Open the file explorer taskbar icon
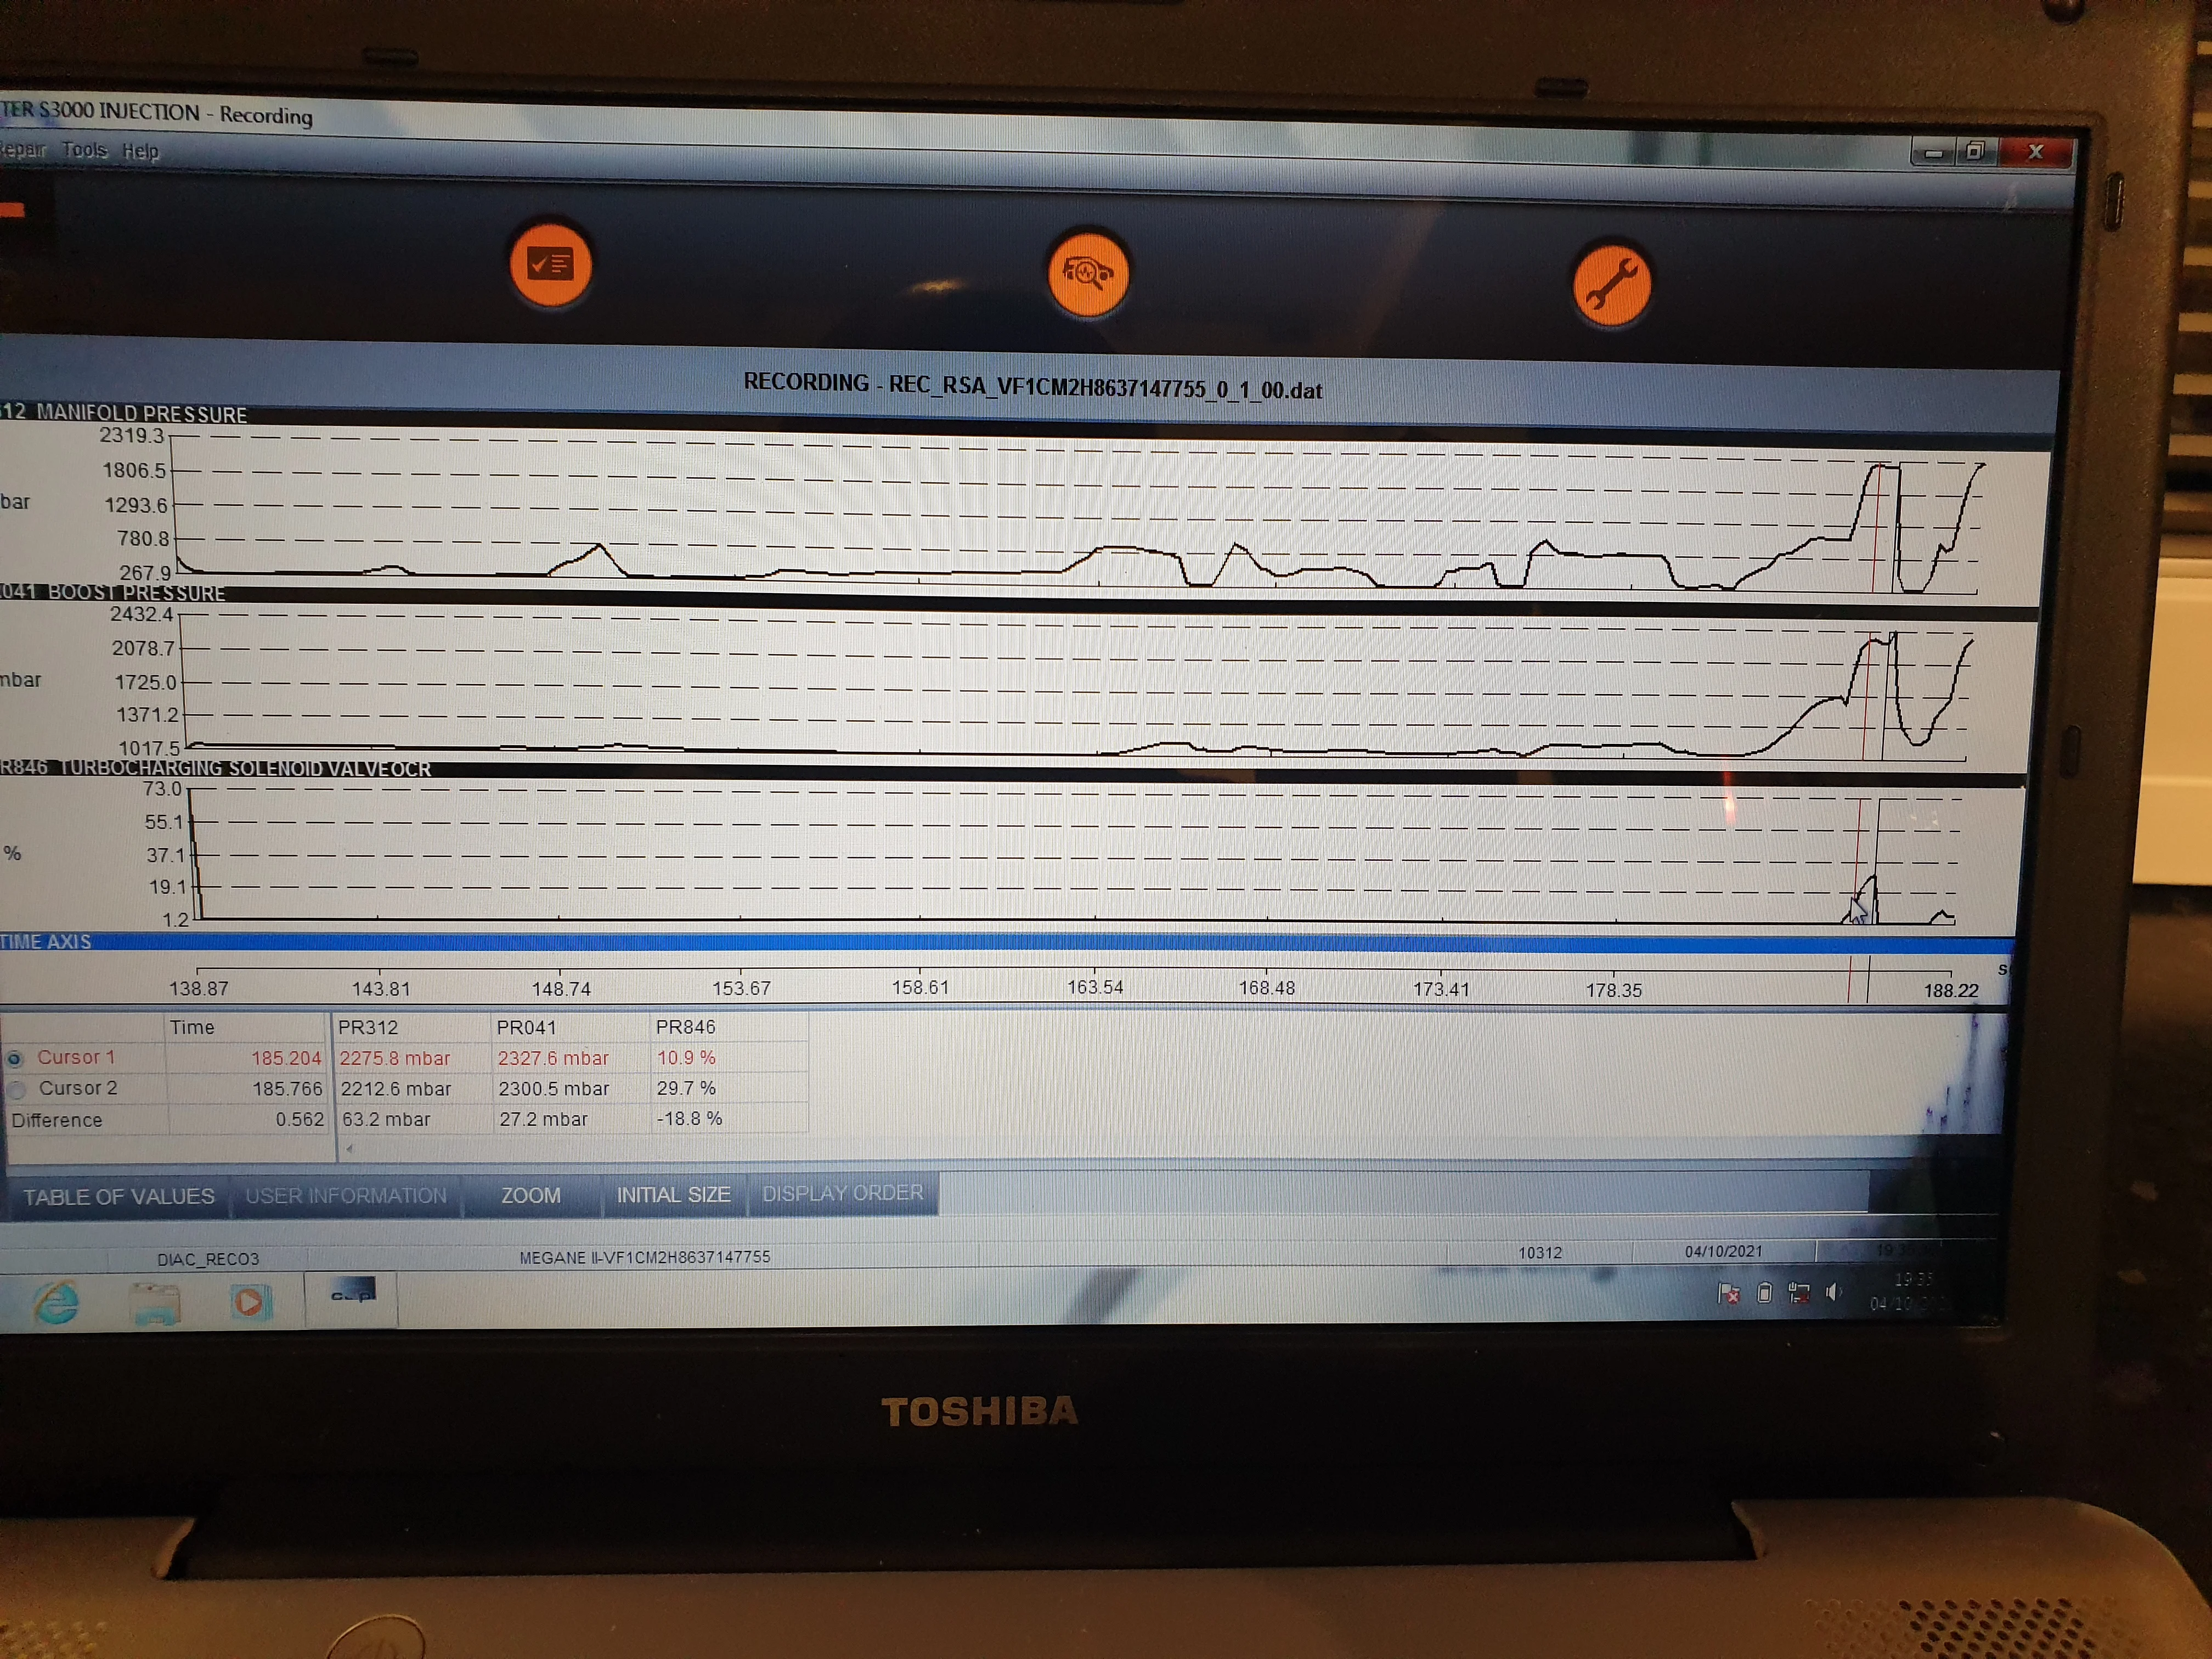Screen dimensions: 2212x1659 click(155, 1303)
